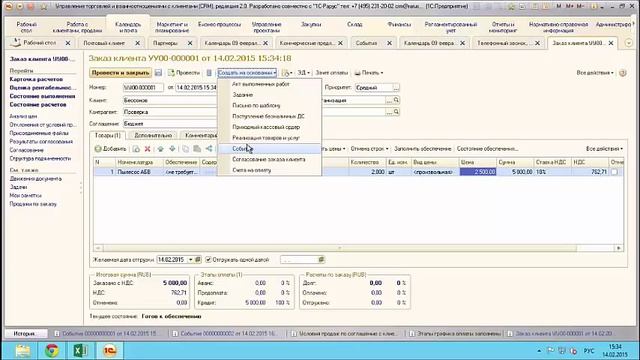Click the Состояние обеспечения button

[x=487, y=149]
